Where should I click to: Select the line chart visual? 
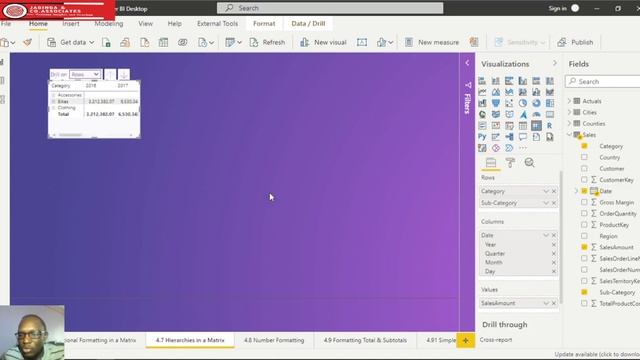pyautogui.click(x=482, y=92)
